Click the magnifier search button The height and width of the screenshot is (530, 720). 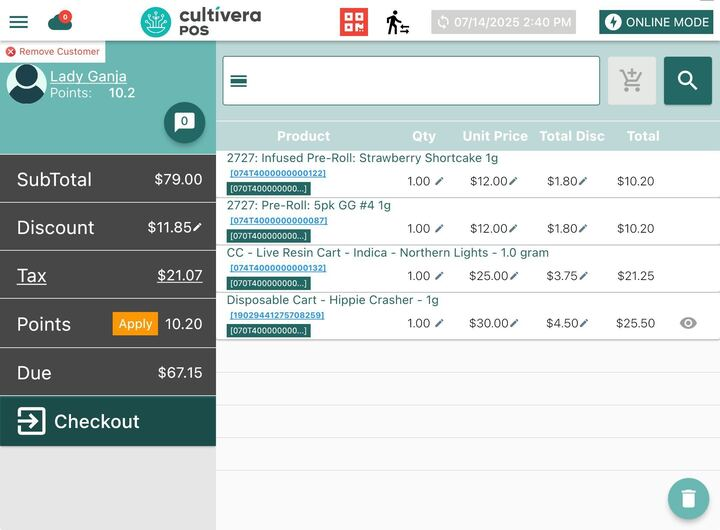click(x=687, y=80)
